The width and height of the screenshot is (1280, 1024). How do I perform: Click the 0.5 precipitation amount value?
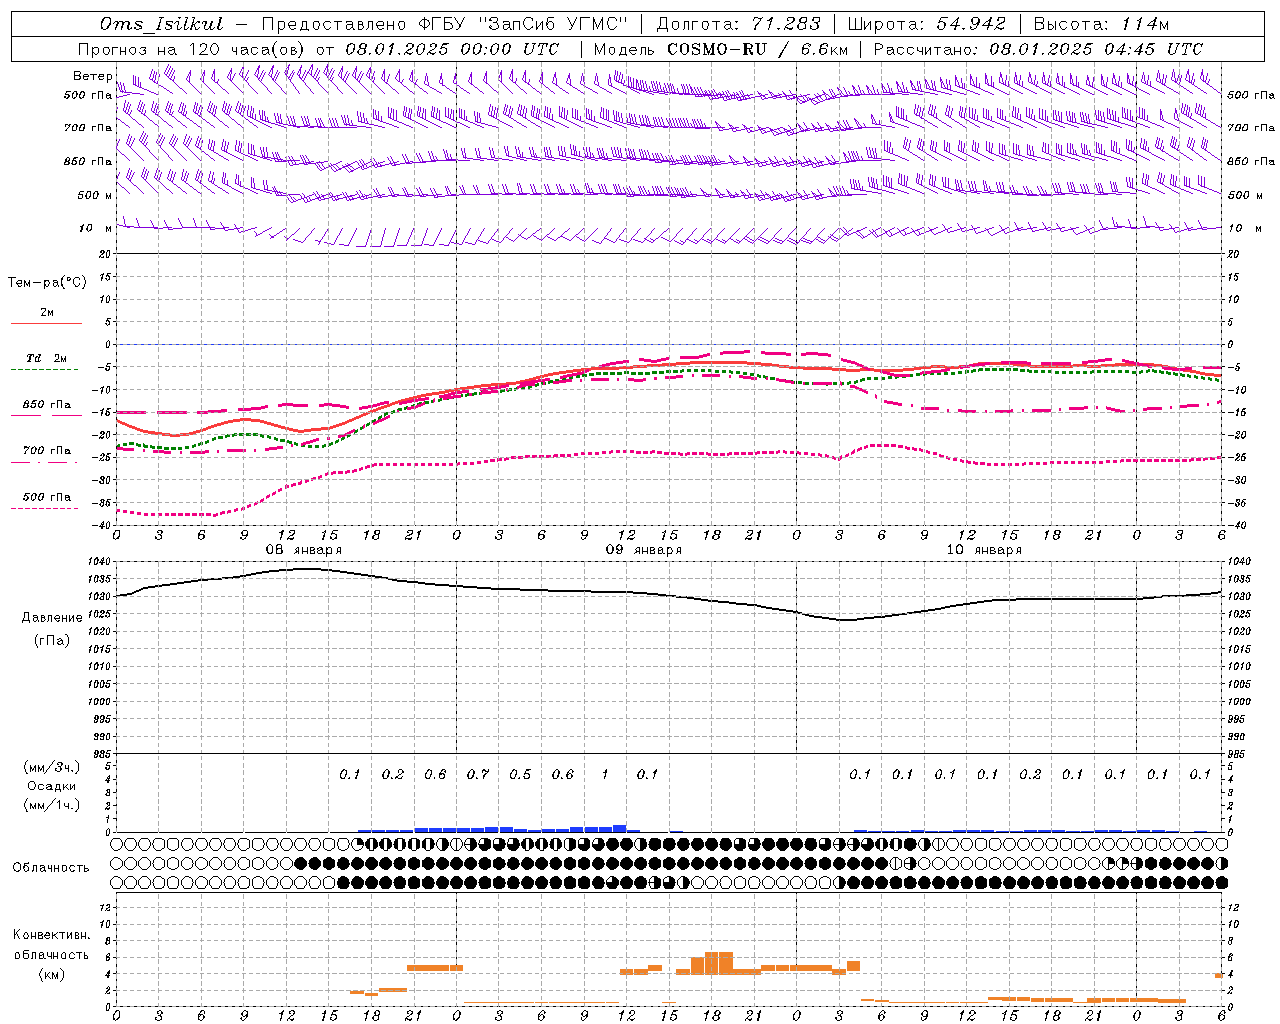(x=520, y=775)
